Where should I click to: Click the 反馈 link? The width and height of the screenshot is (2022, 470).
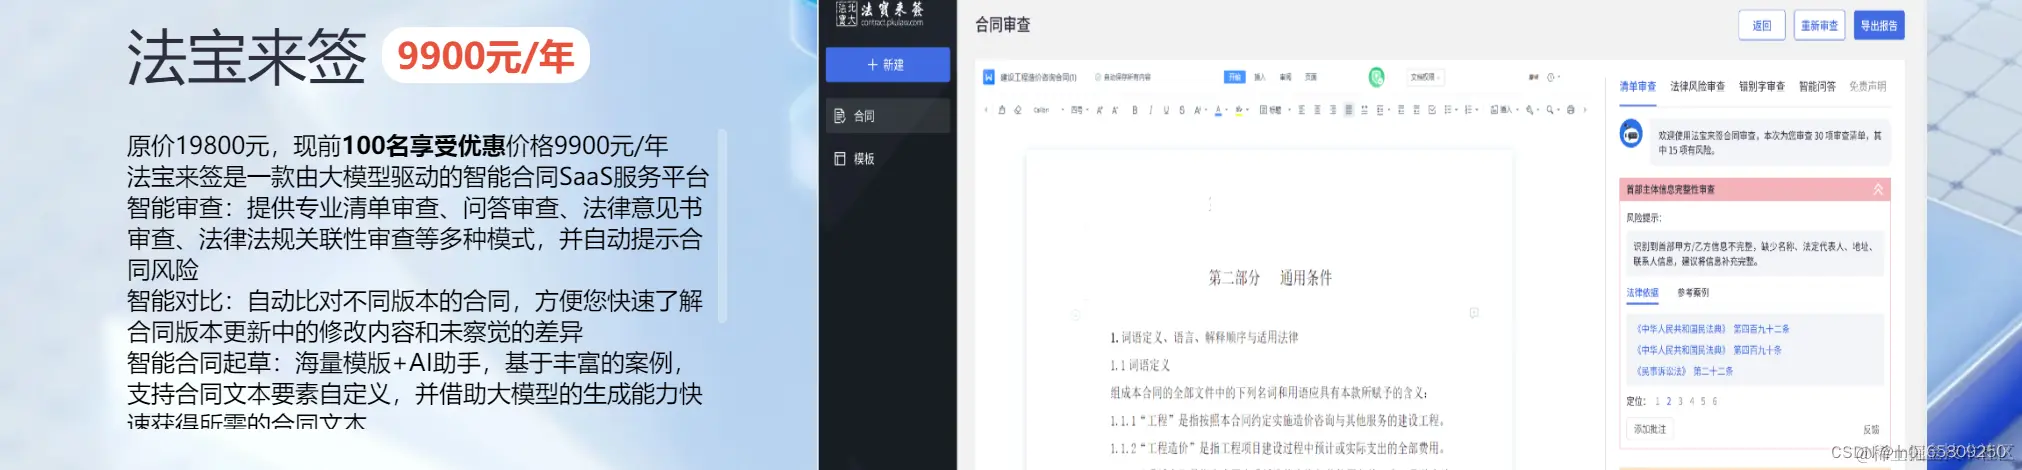pyautogui.click(x=1871, y=430)
